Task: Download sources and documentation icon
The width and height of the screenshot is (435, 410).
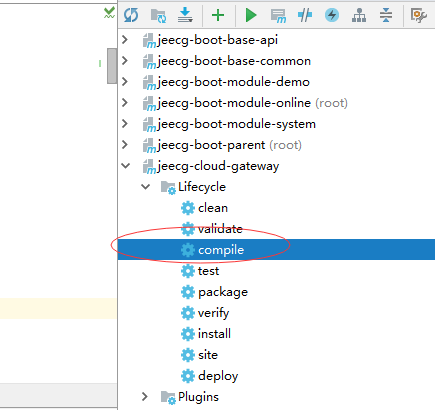Action: (185, 15)
